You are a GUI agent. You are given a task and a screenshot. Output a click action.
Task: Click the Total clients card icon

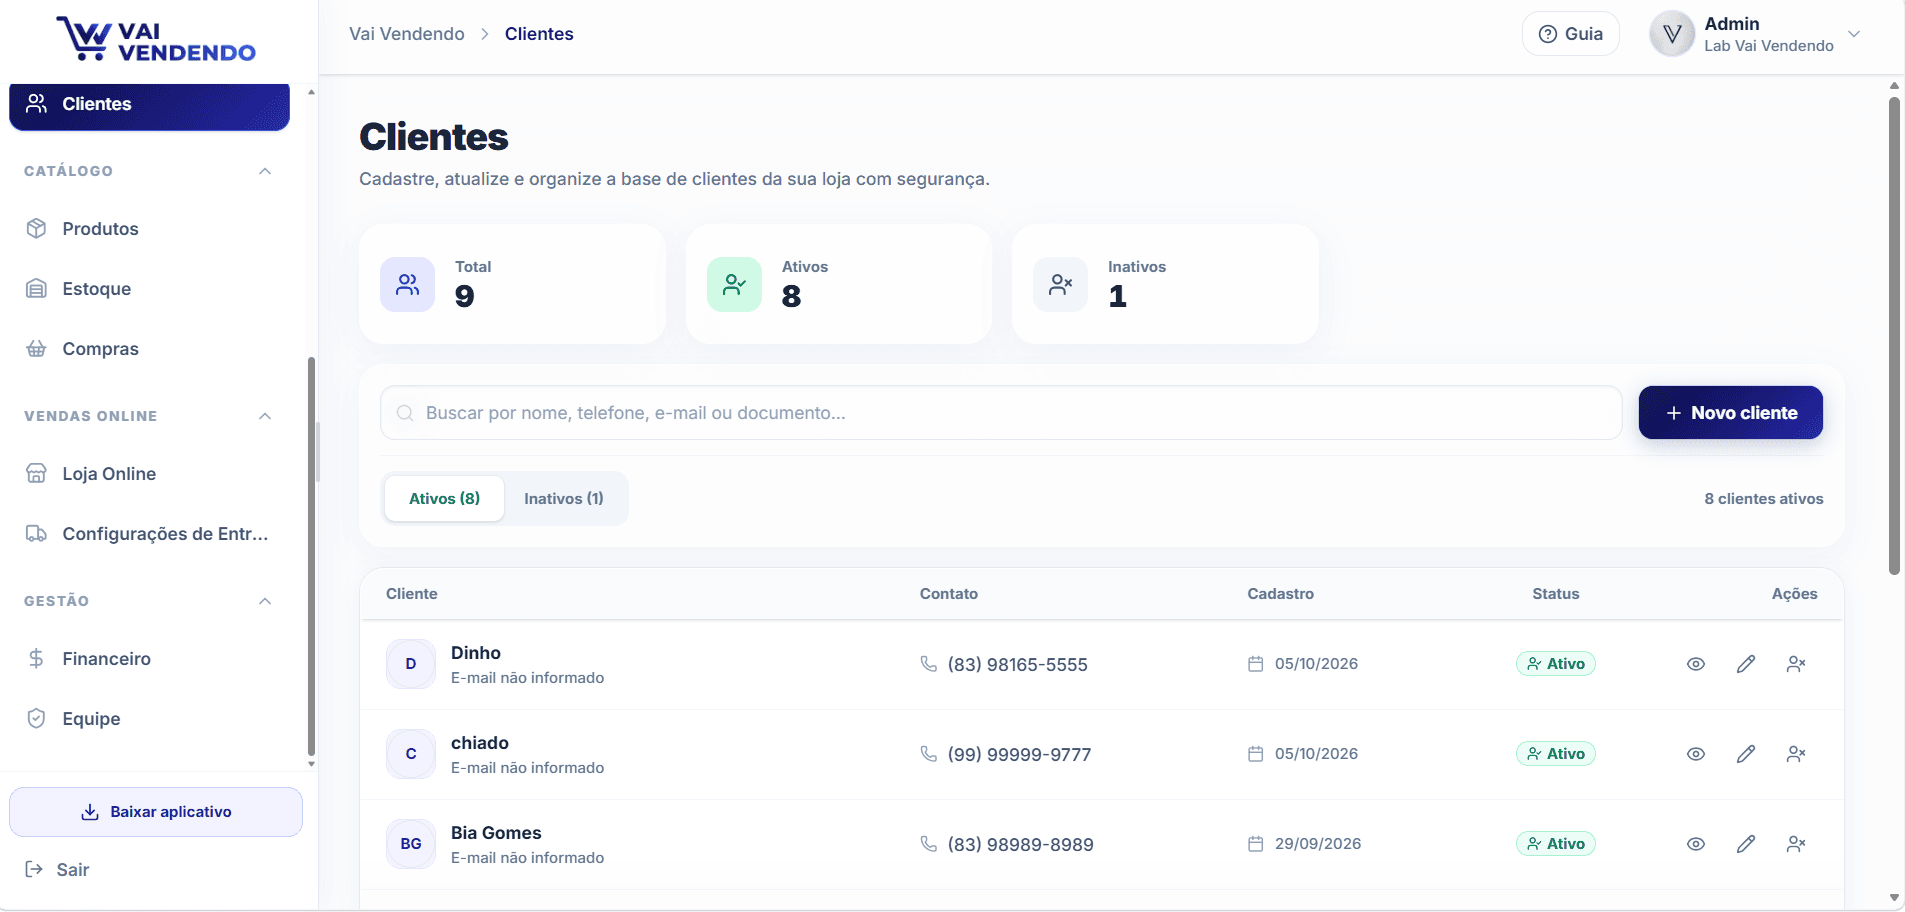(x=407, y=285)
